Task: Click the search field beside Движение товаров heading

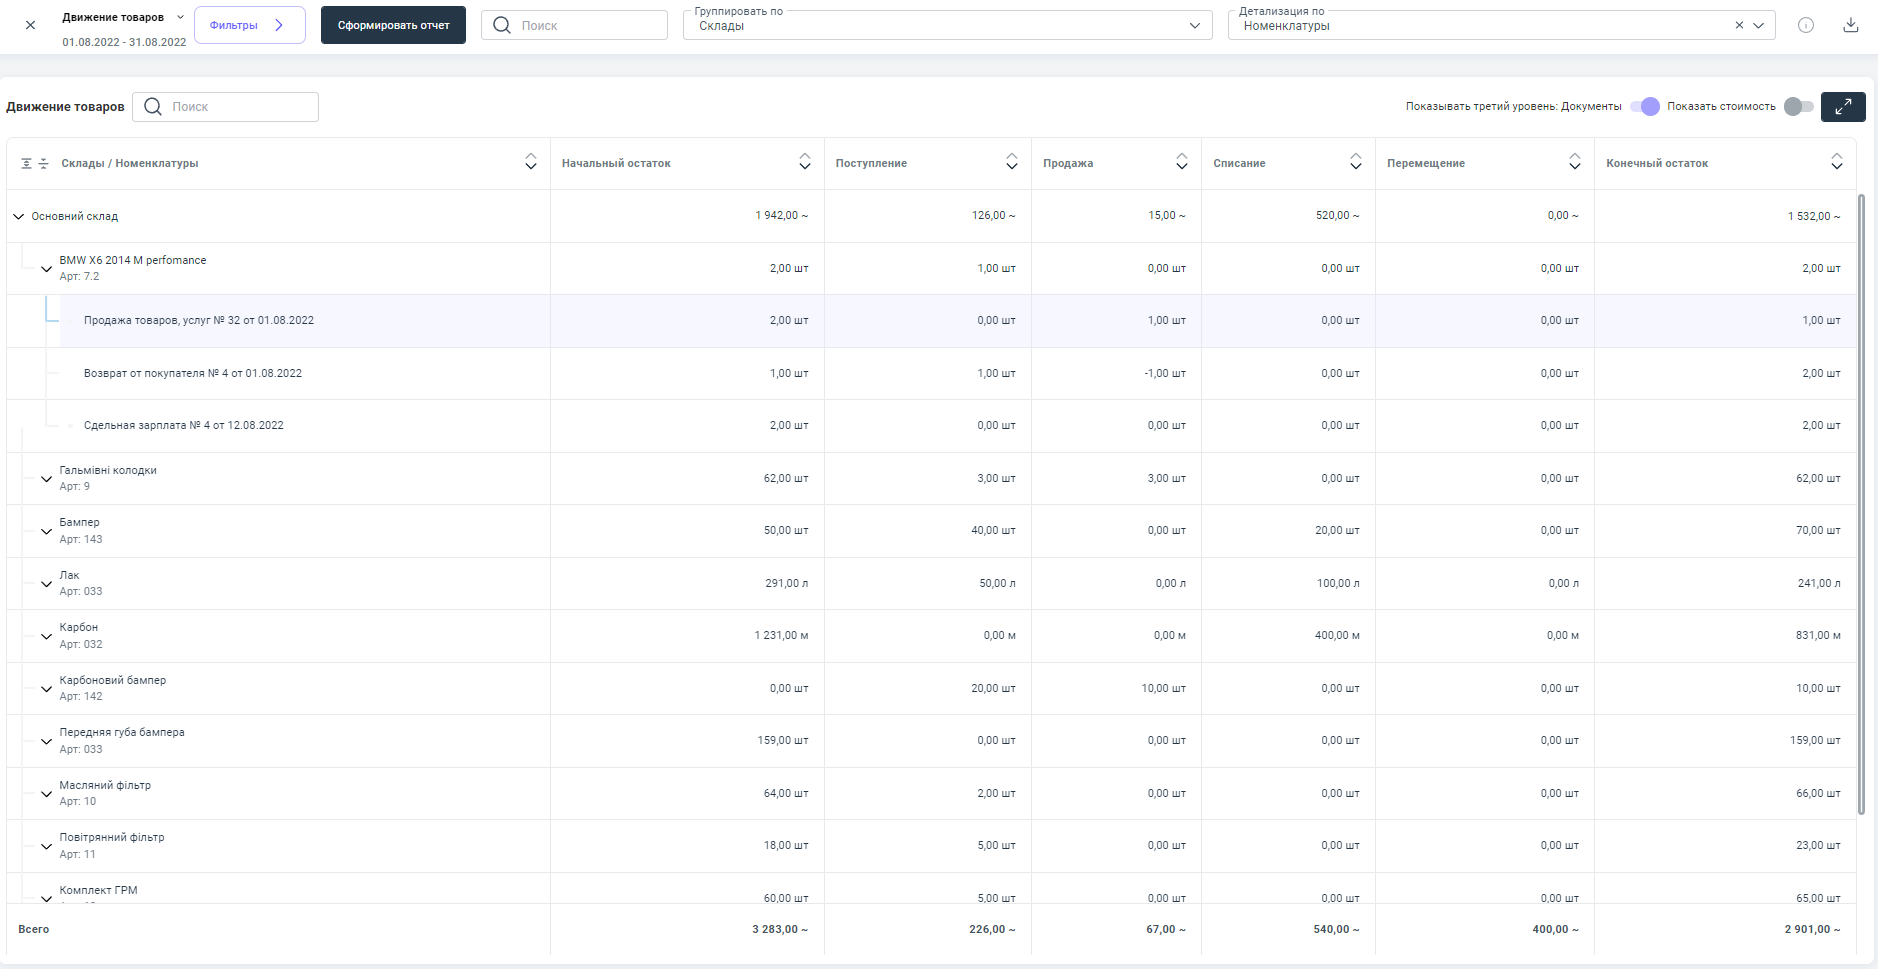Action: click(x=226, y=107)
